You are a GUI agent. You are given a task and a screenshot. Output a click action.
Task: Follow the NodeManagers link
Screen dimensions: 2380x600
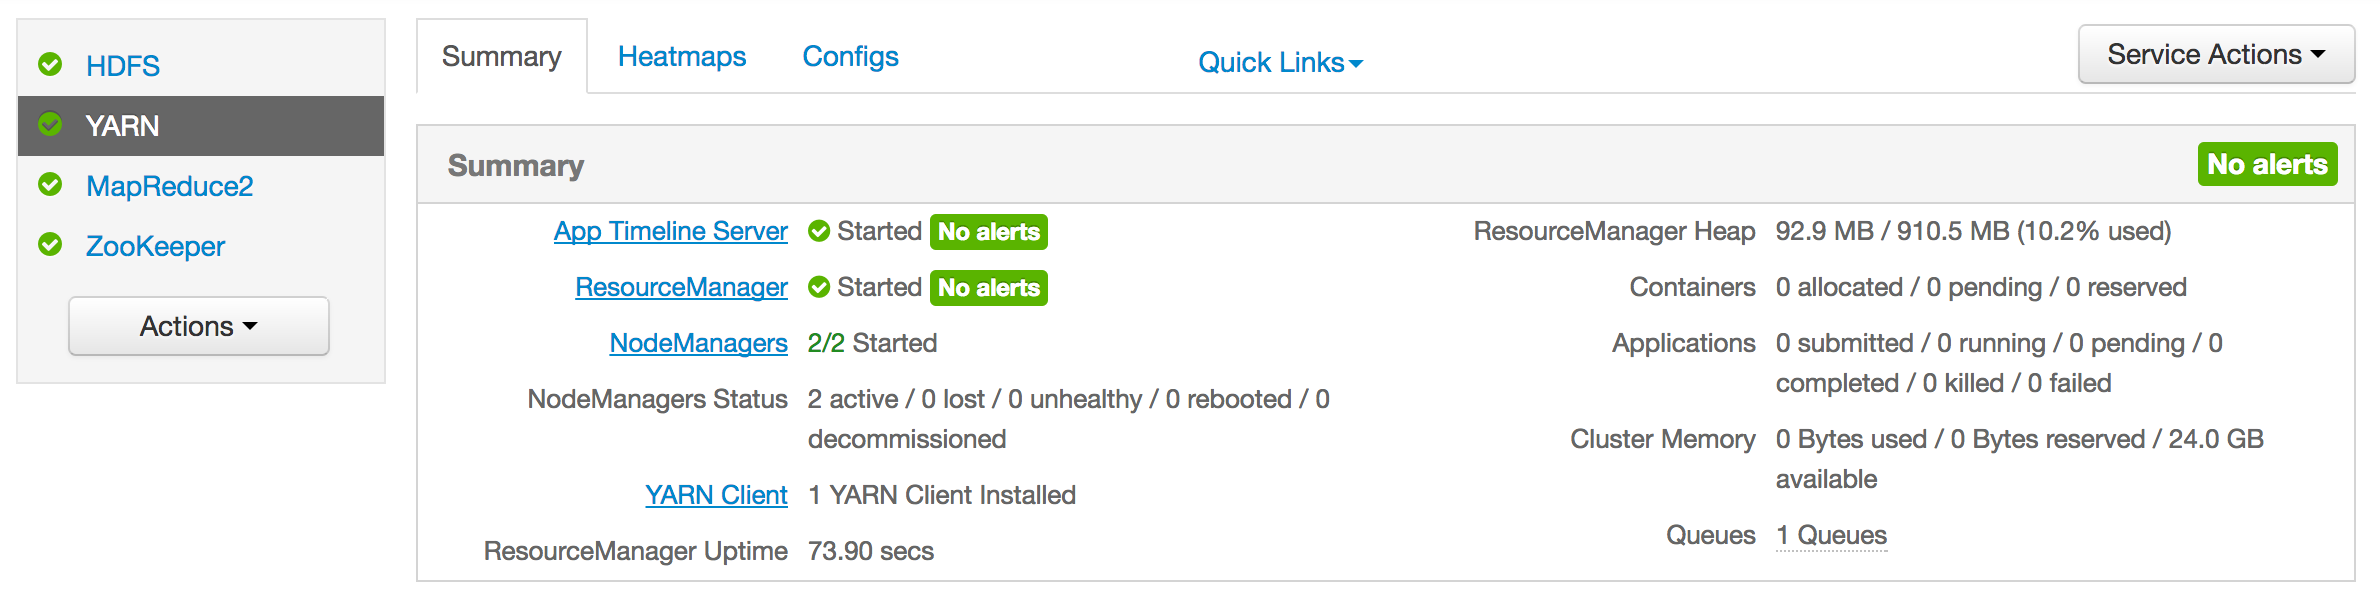point(698,344)
